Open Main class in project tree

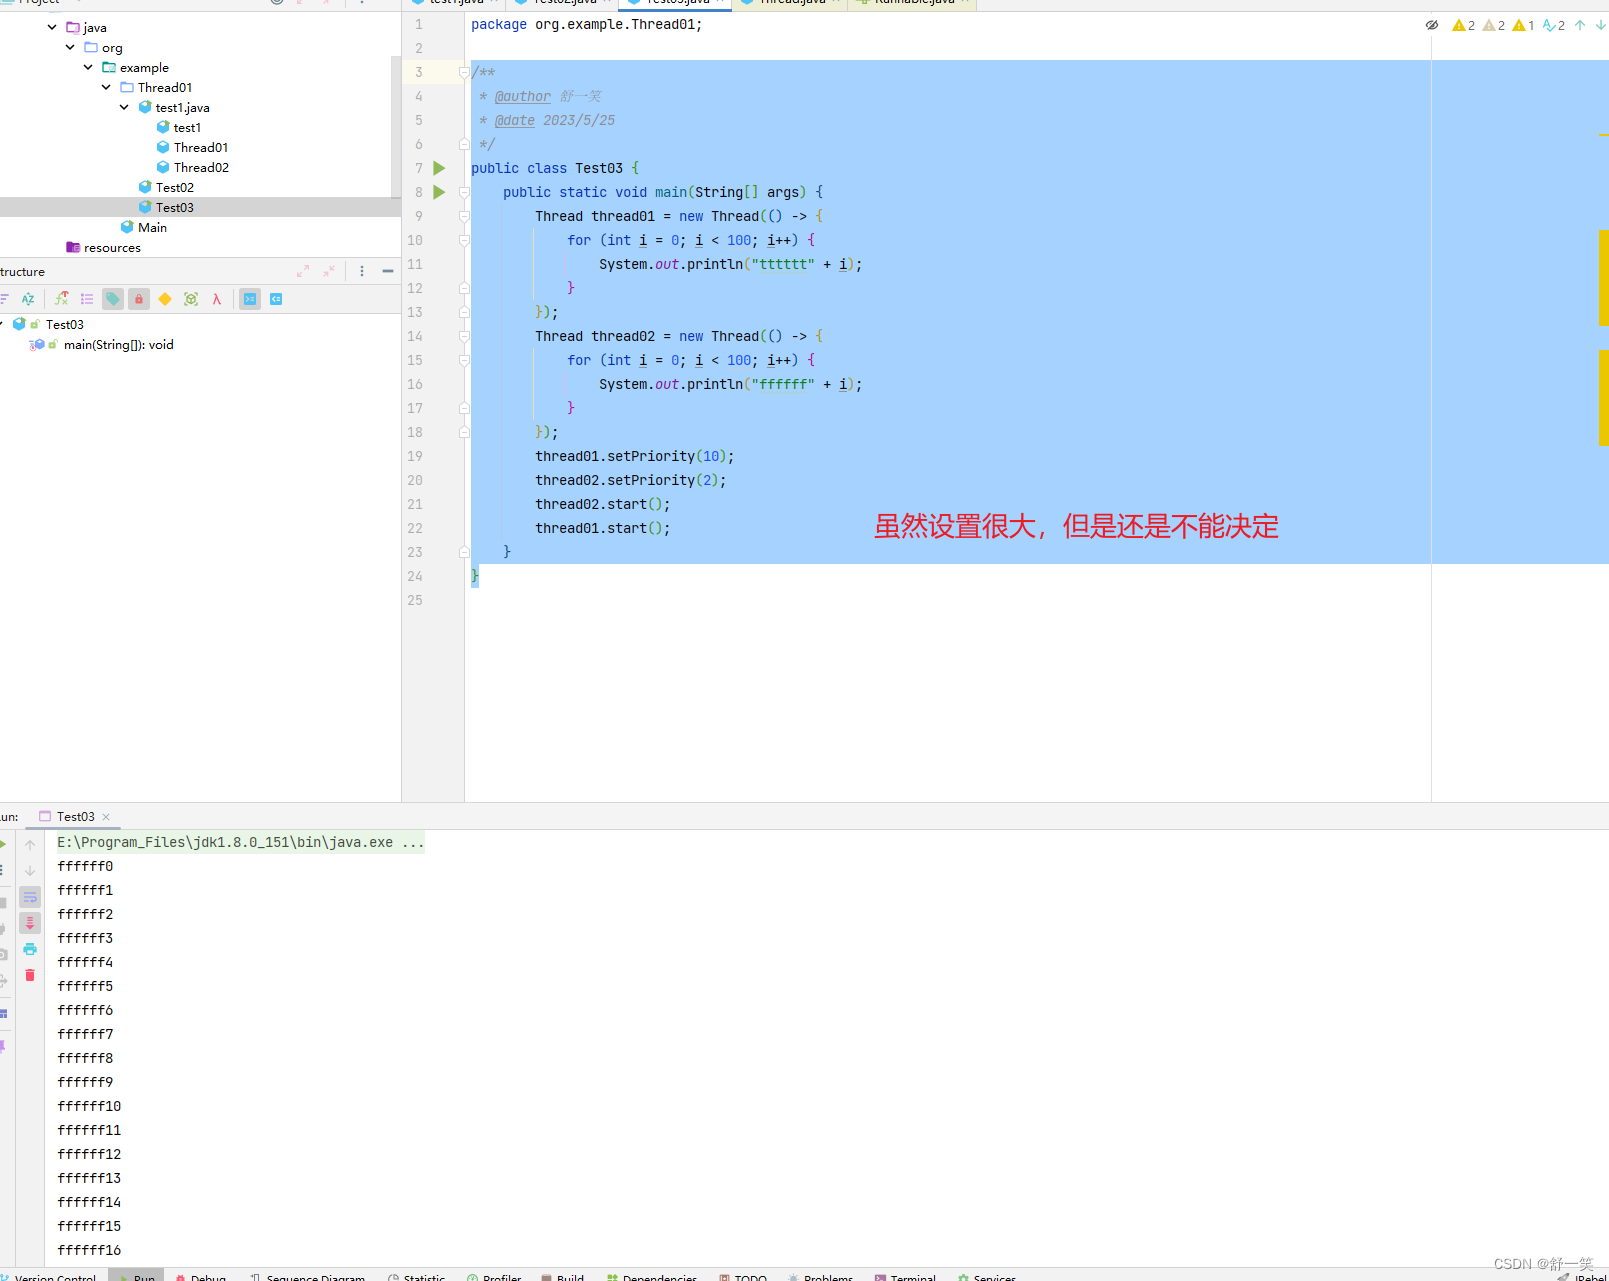[152, 227]
